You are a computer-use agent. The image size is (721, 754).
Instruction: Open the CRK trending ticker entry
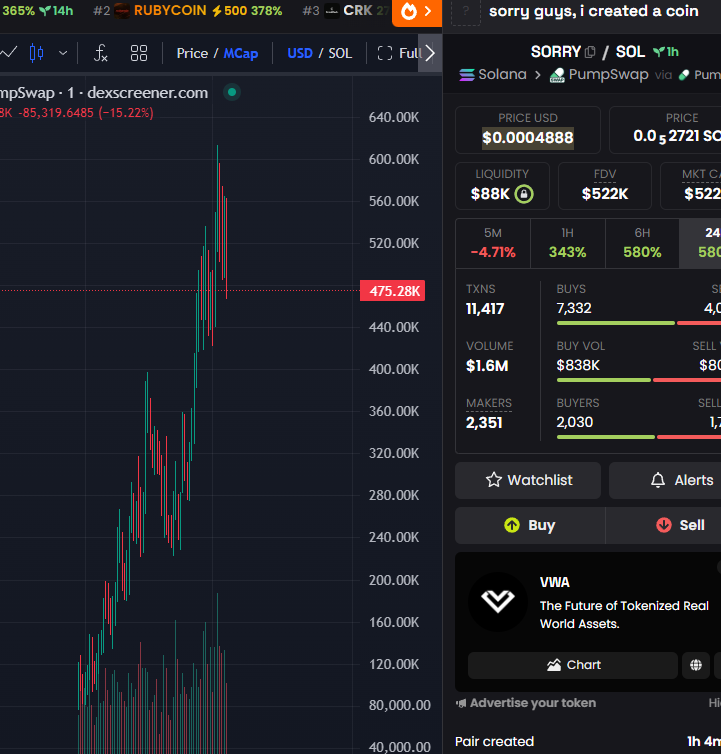coord(345,11)
